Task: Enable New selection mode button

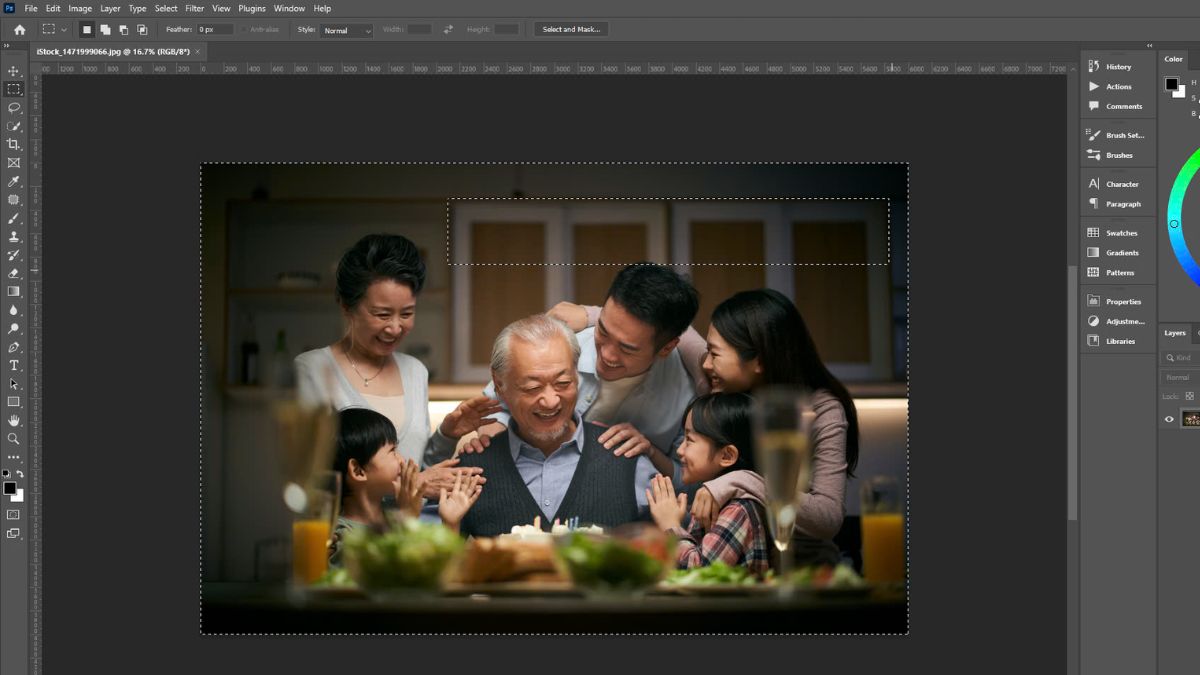Action: coord(87,30)
